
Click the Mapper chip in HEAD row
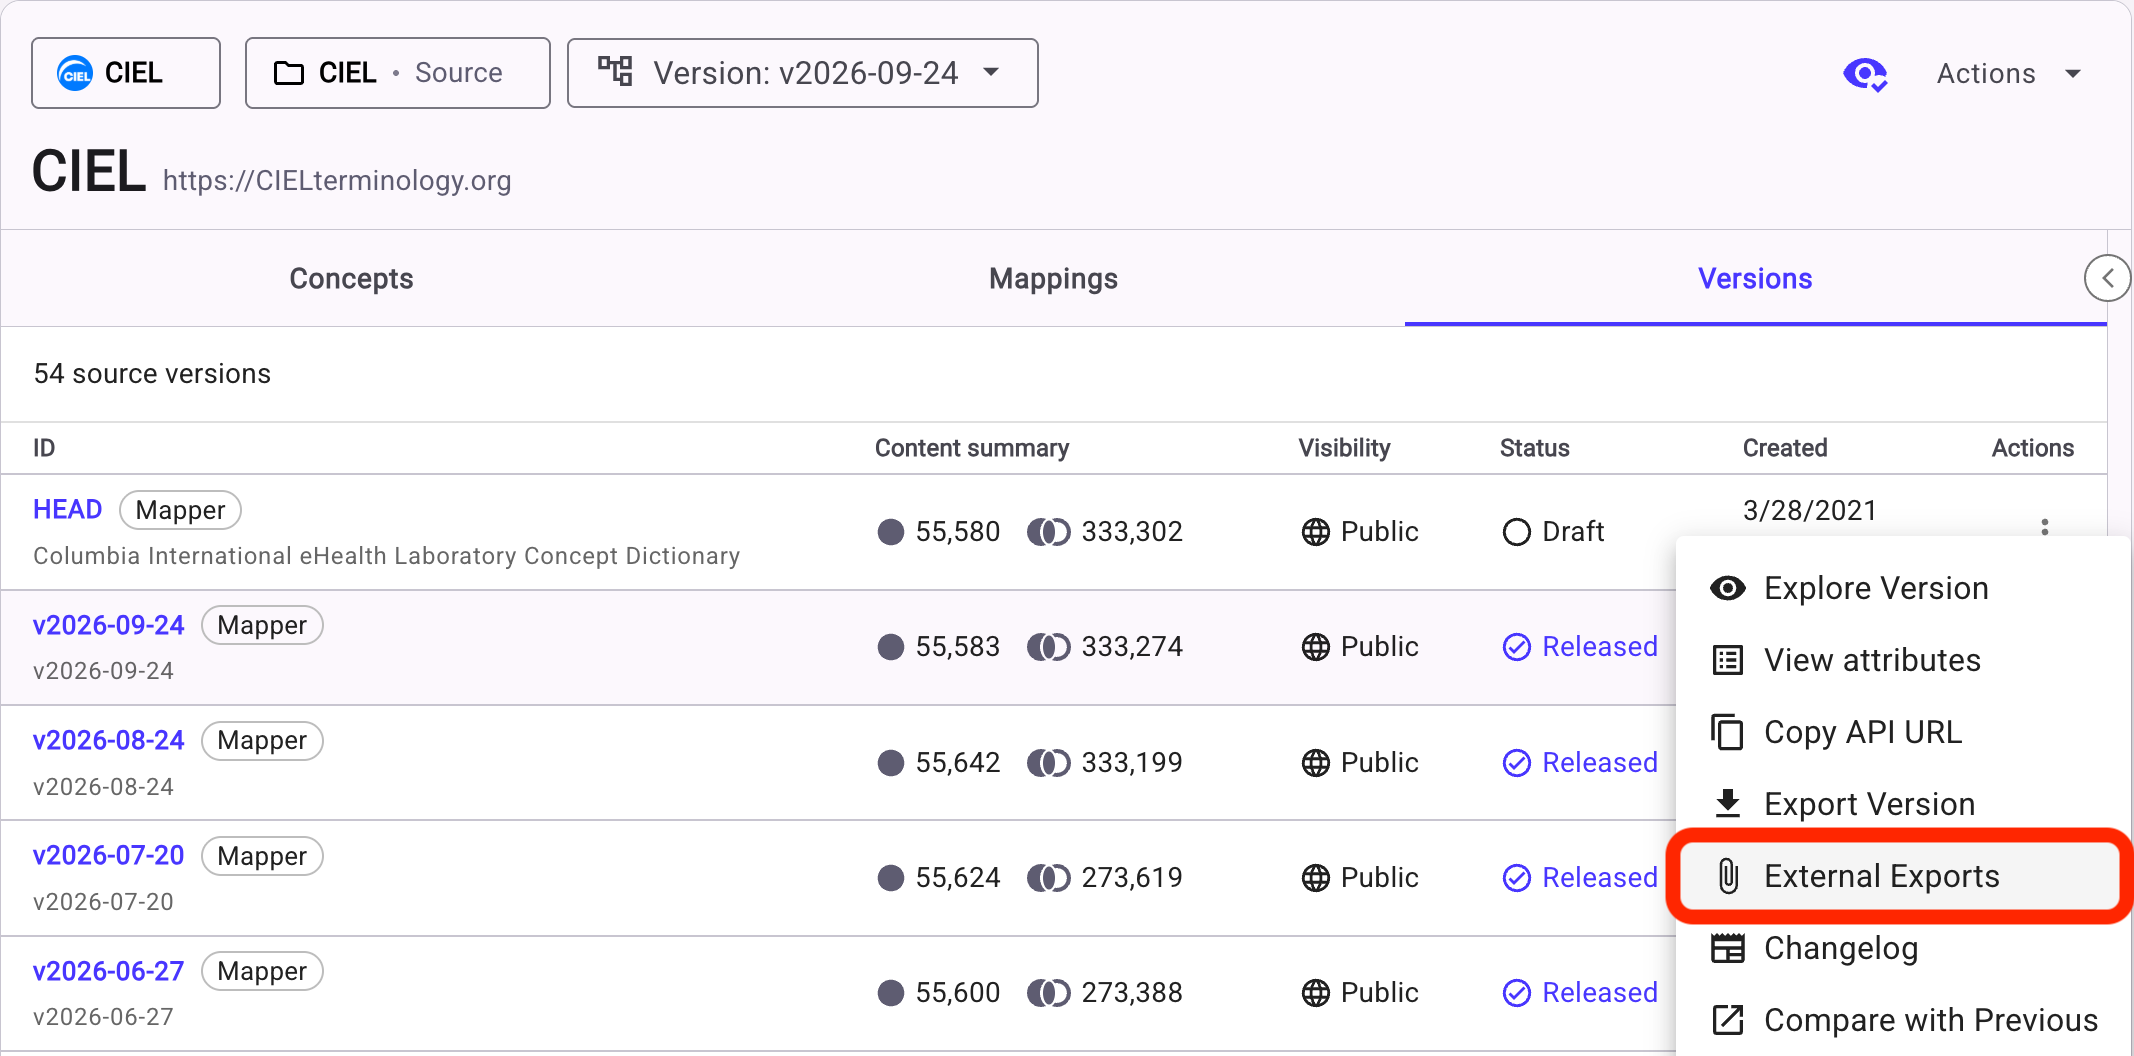[x=180, y=510]
